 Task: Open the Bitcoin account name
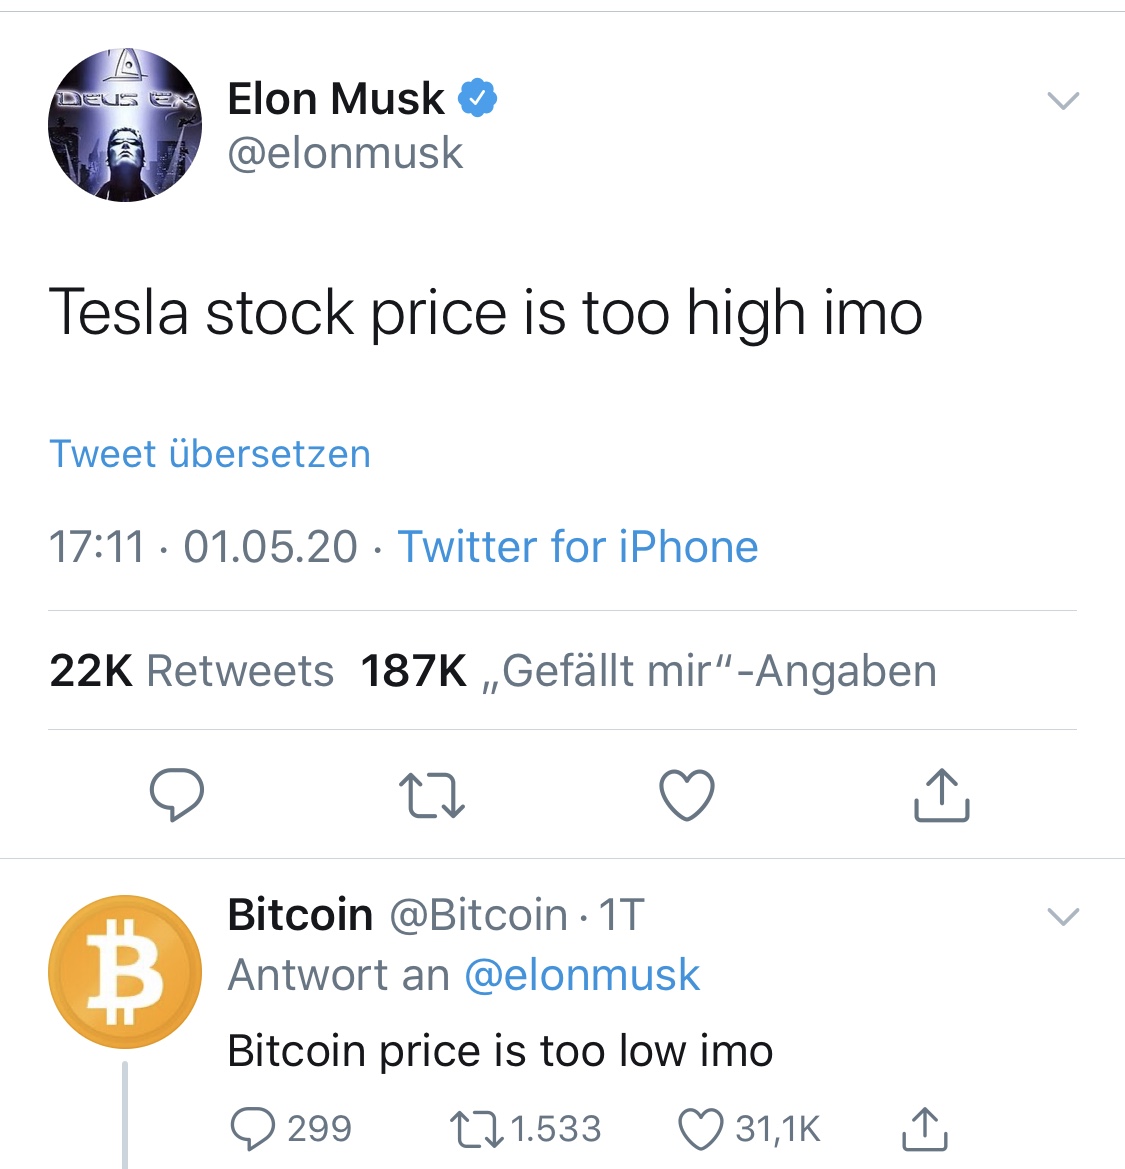click(300, 915)
